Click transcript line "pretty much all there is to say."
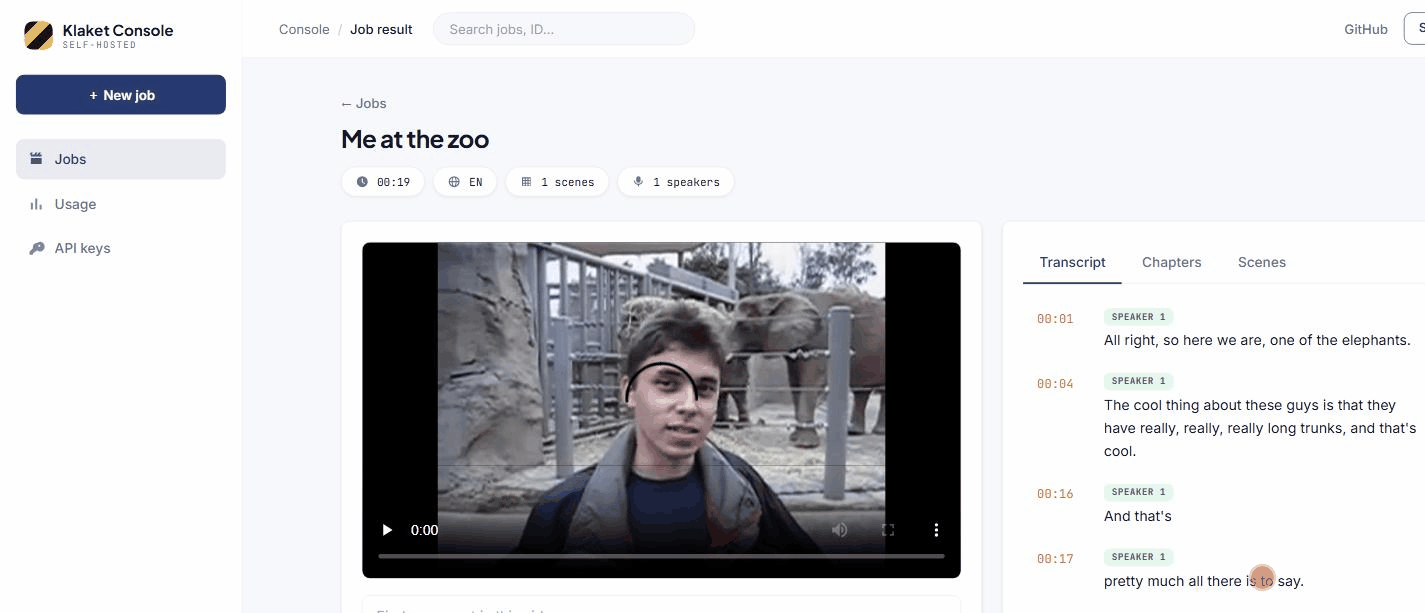Image resolution: width=1425 pixels, height=613 pixels. (1204, 581)
